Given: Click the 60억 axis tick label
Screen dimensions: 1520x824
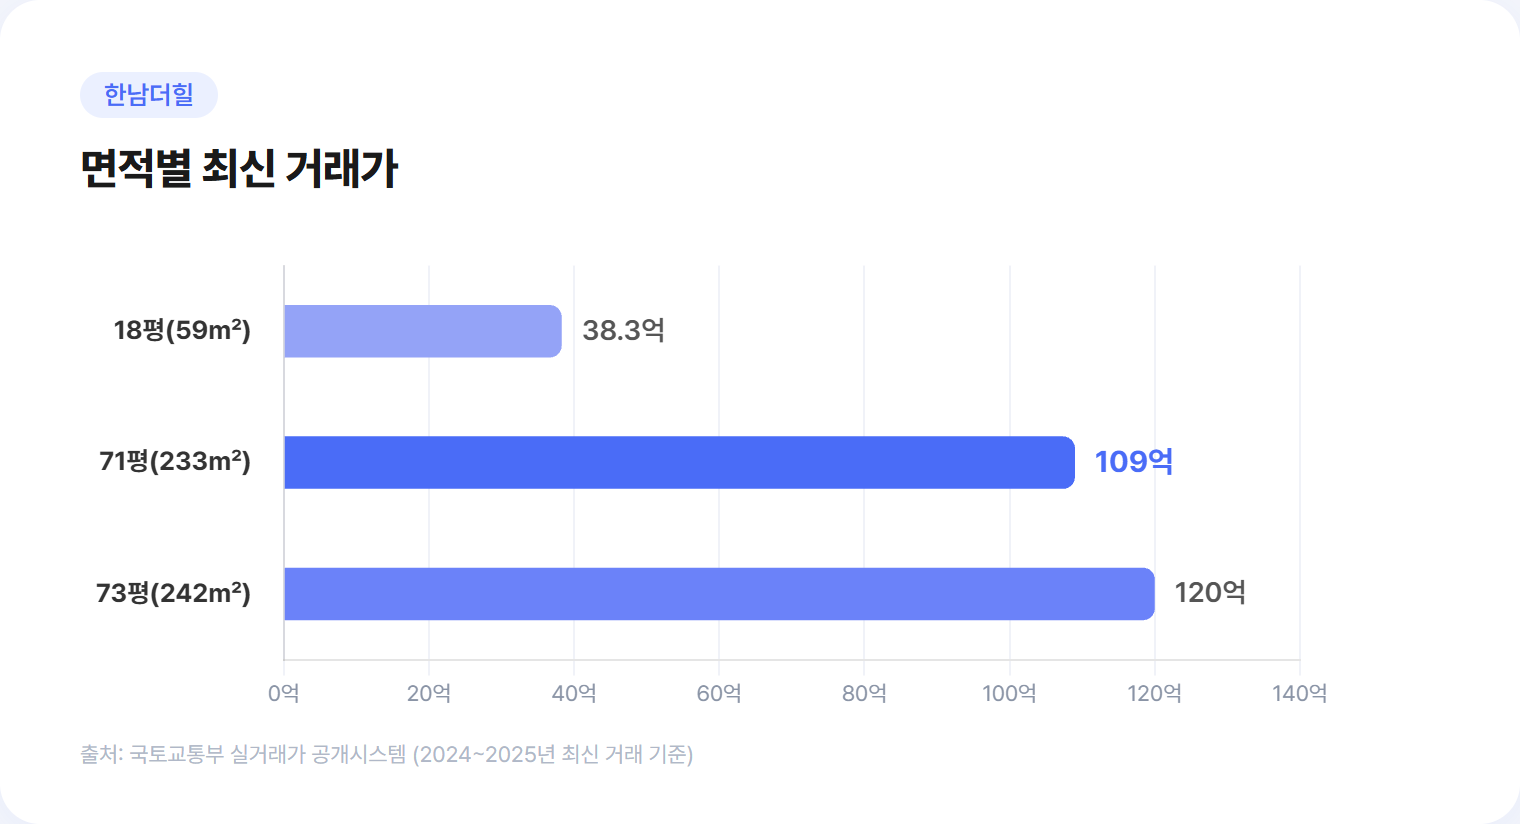Looking at the screenshot, I should [x=719, y=693].
